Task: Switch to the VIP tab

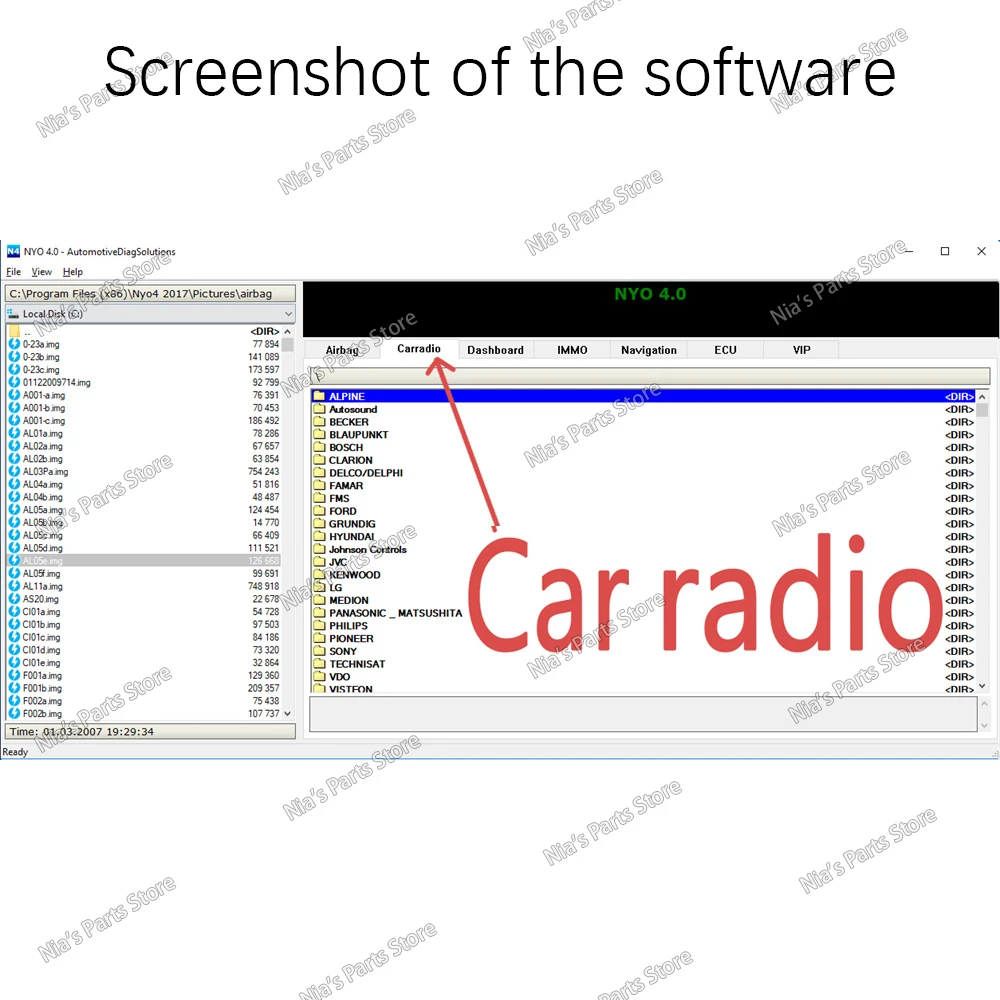Action: pos(802,350)
